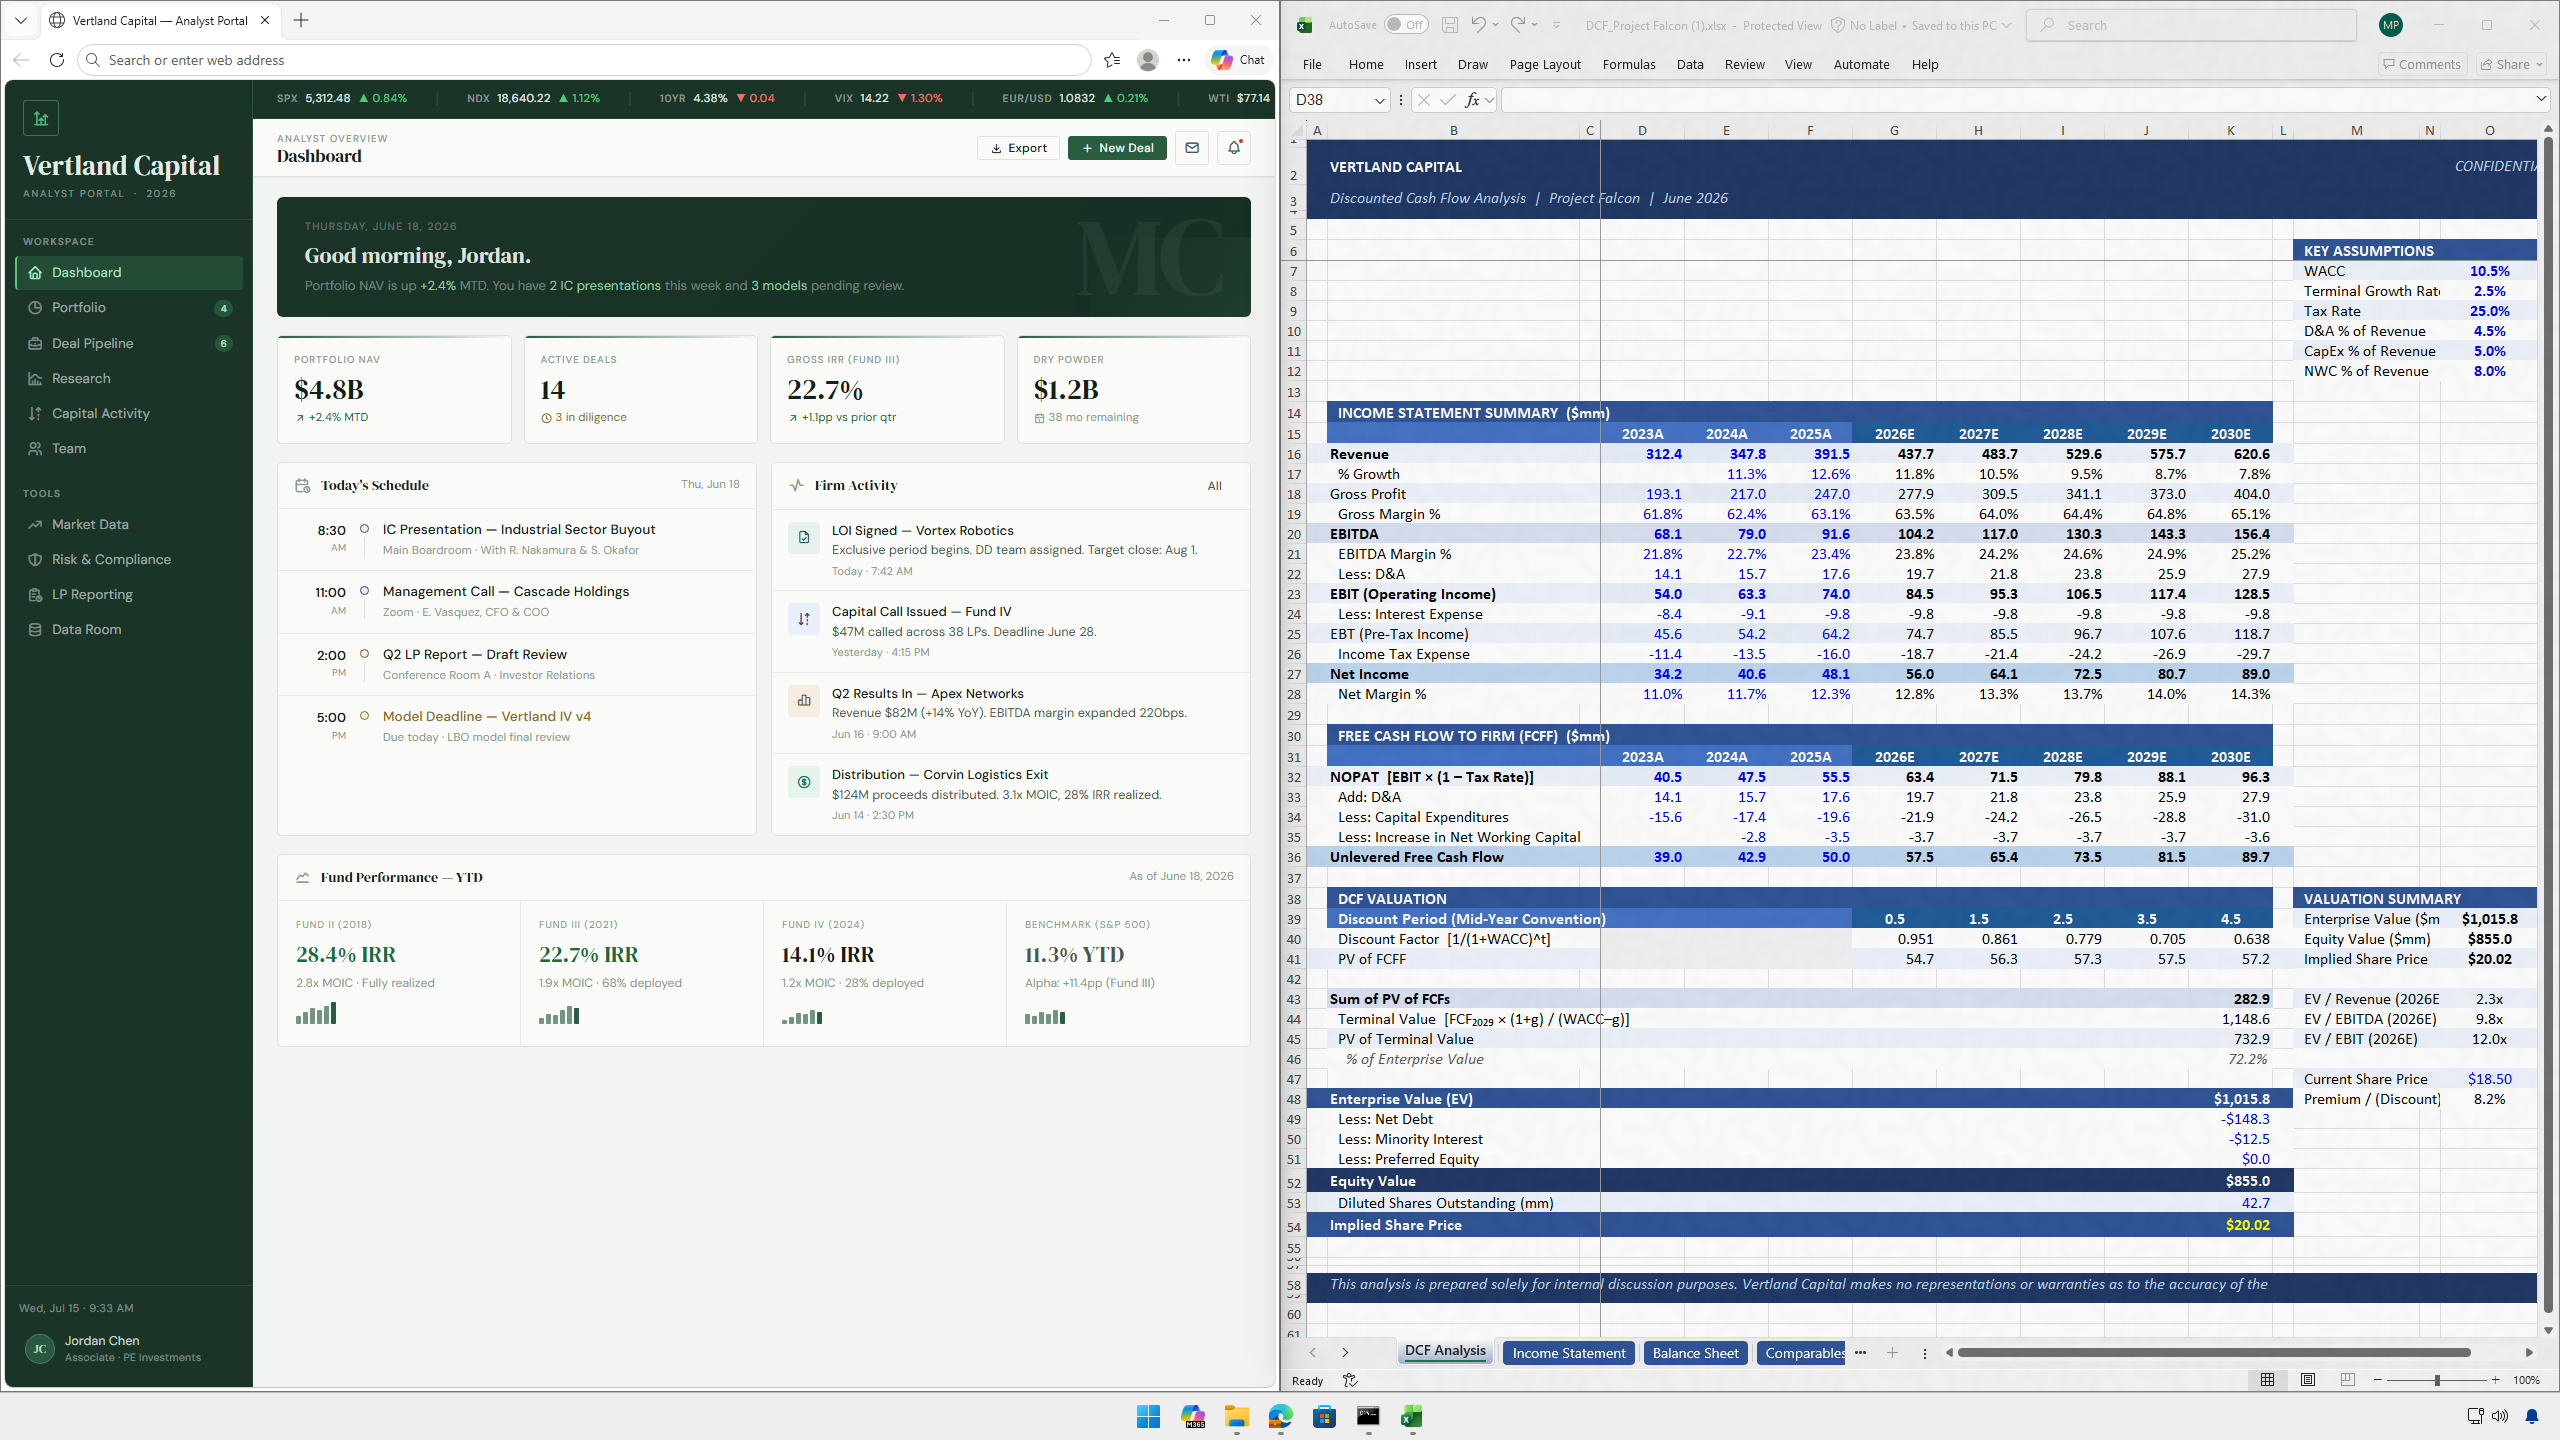Click the New Deal button
Image resolution: width=2560 pixels, height=1440 pixels.
pos(1117,148)
